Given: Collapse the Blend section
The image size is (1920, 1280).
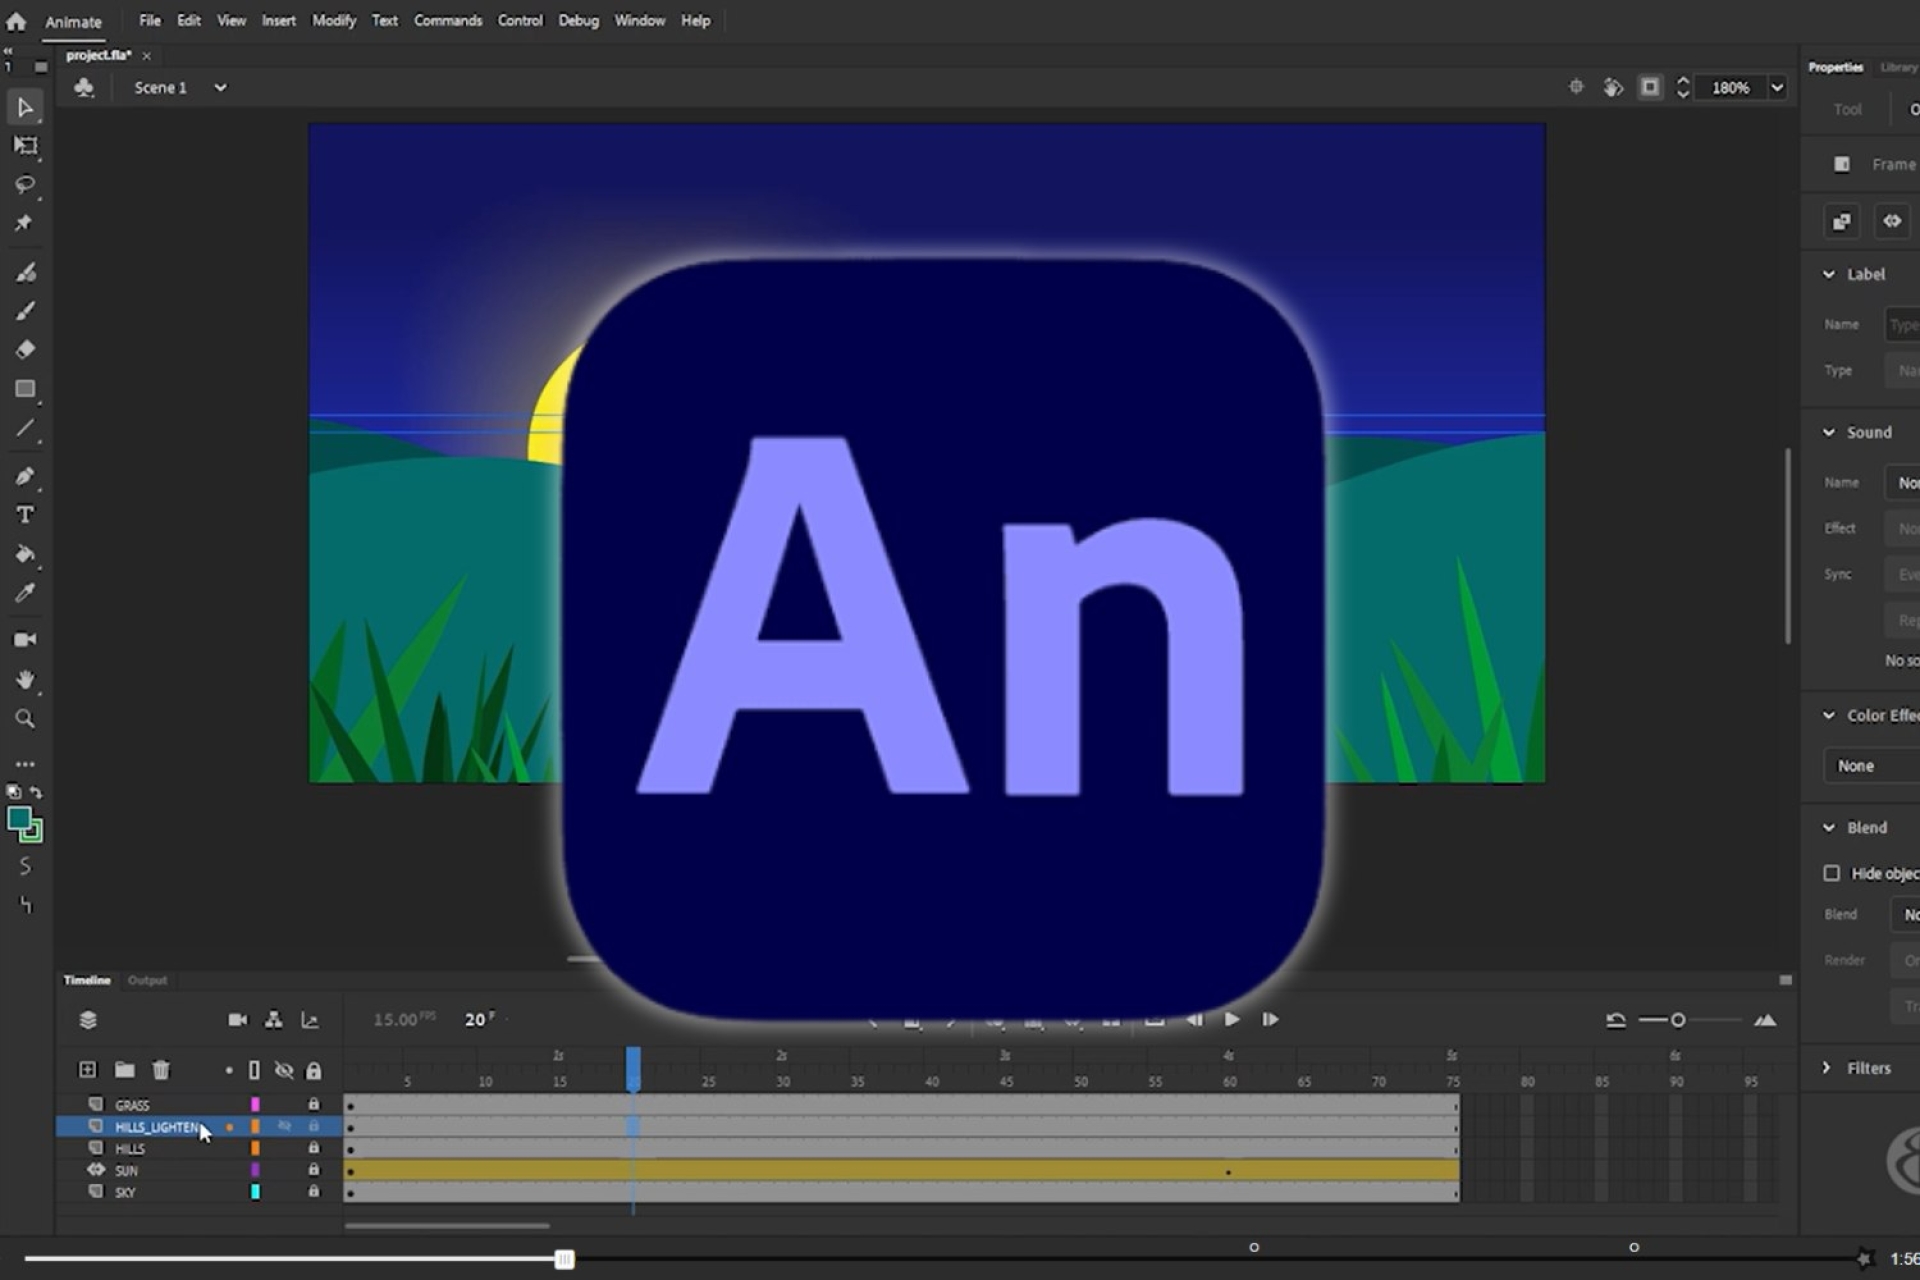Looking at the screenshot, I should [x=1829, y=827].
